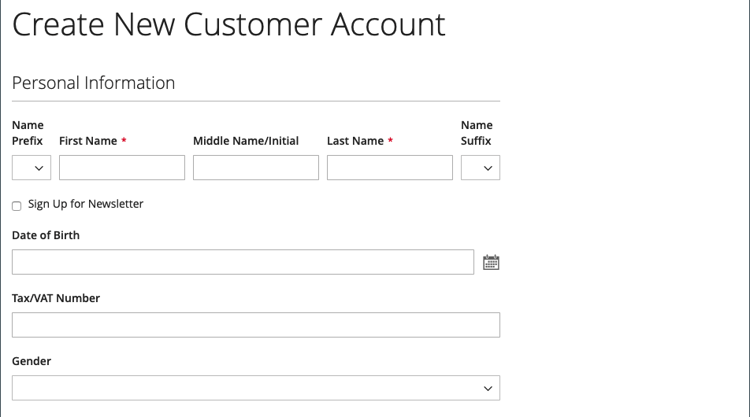Click the Name Suffix label

477,133
